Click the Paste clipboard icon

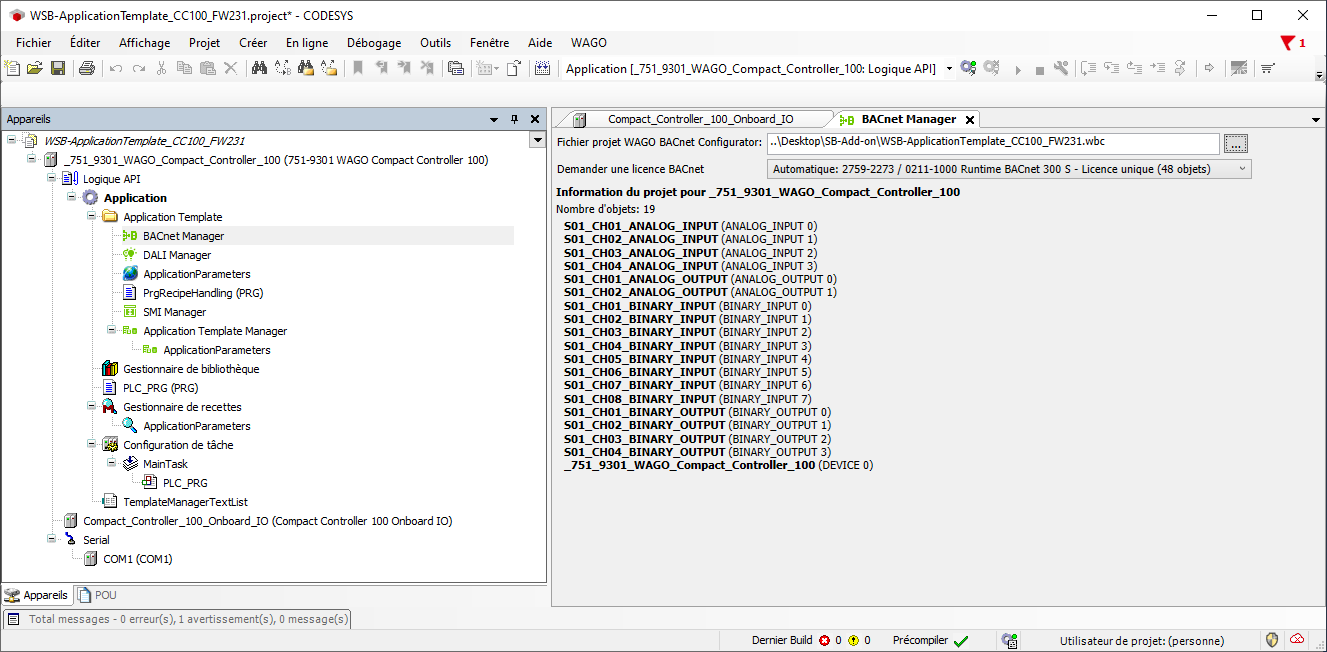coord(207,69)
